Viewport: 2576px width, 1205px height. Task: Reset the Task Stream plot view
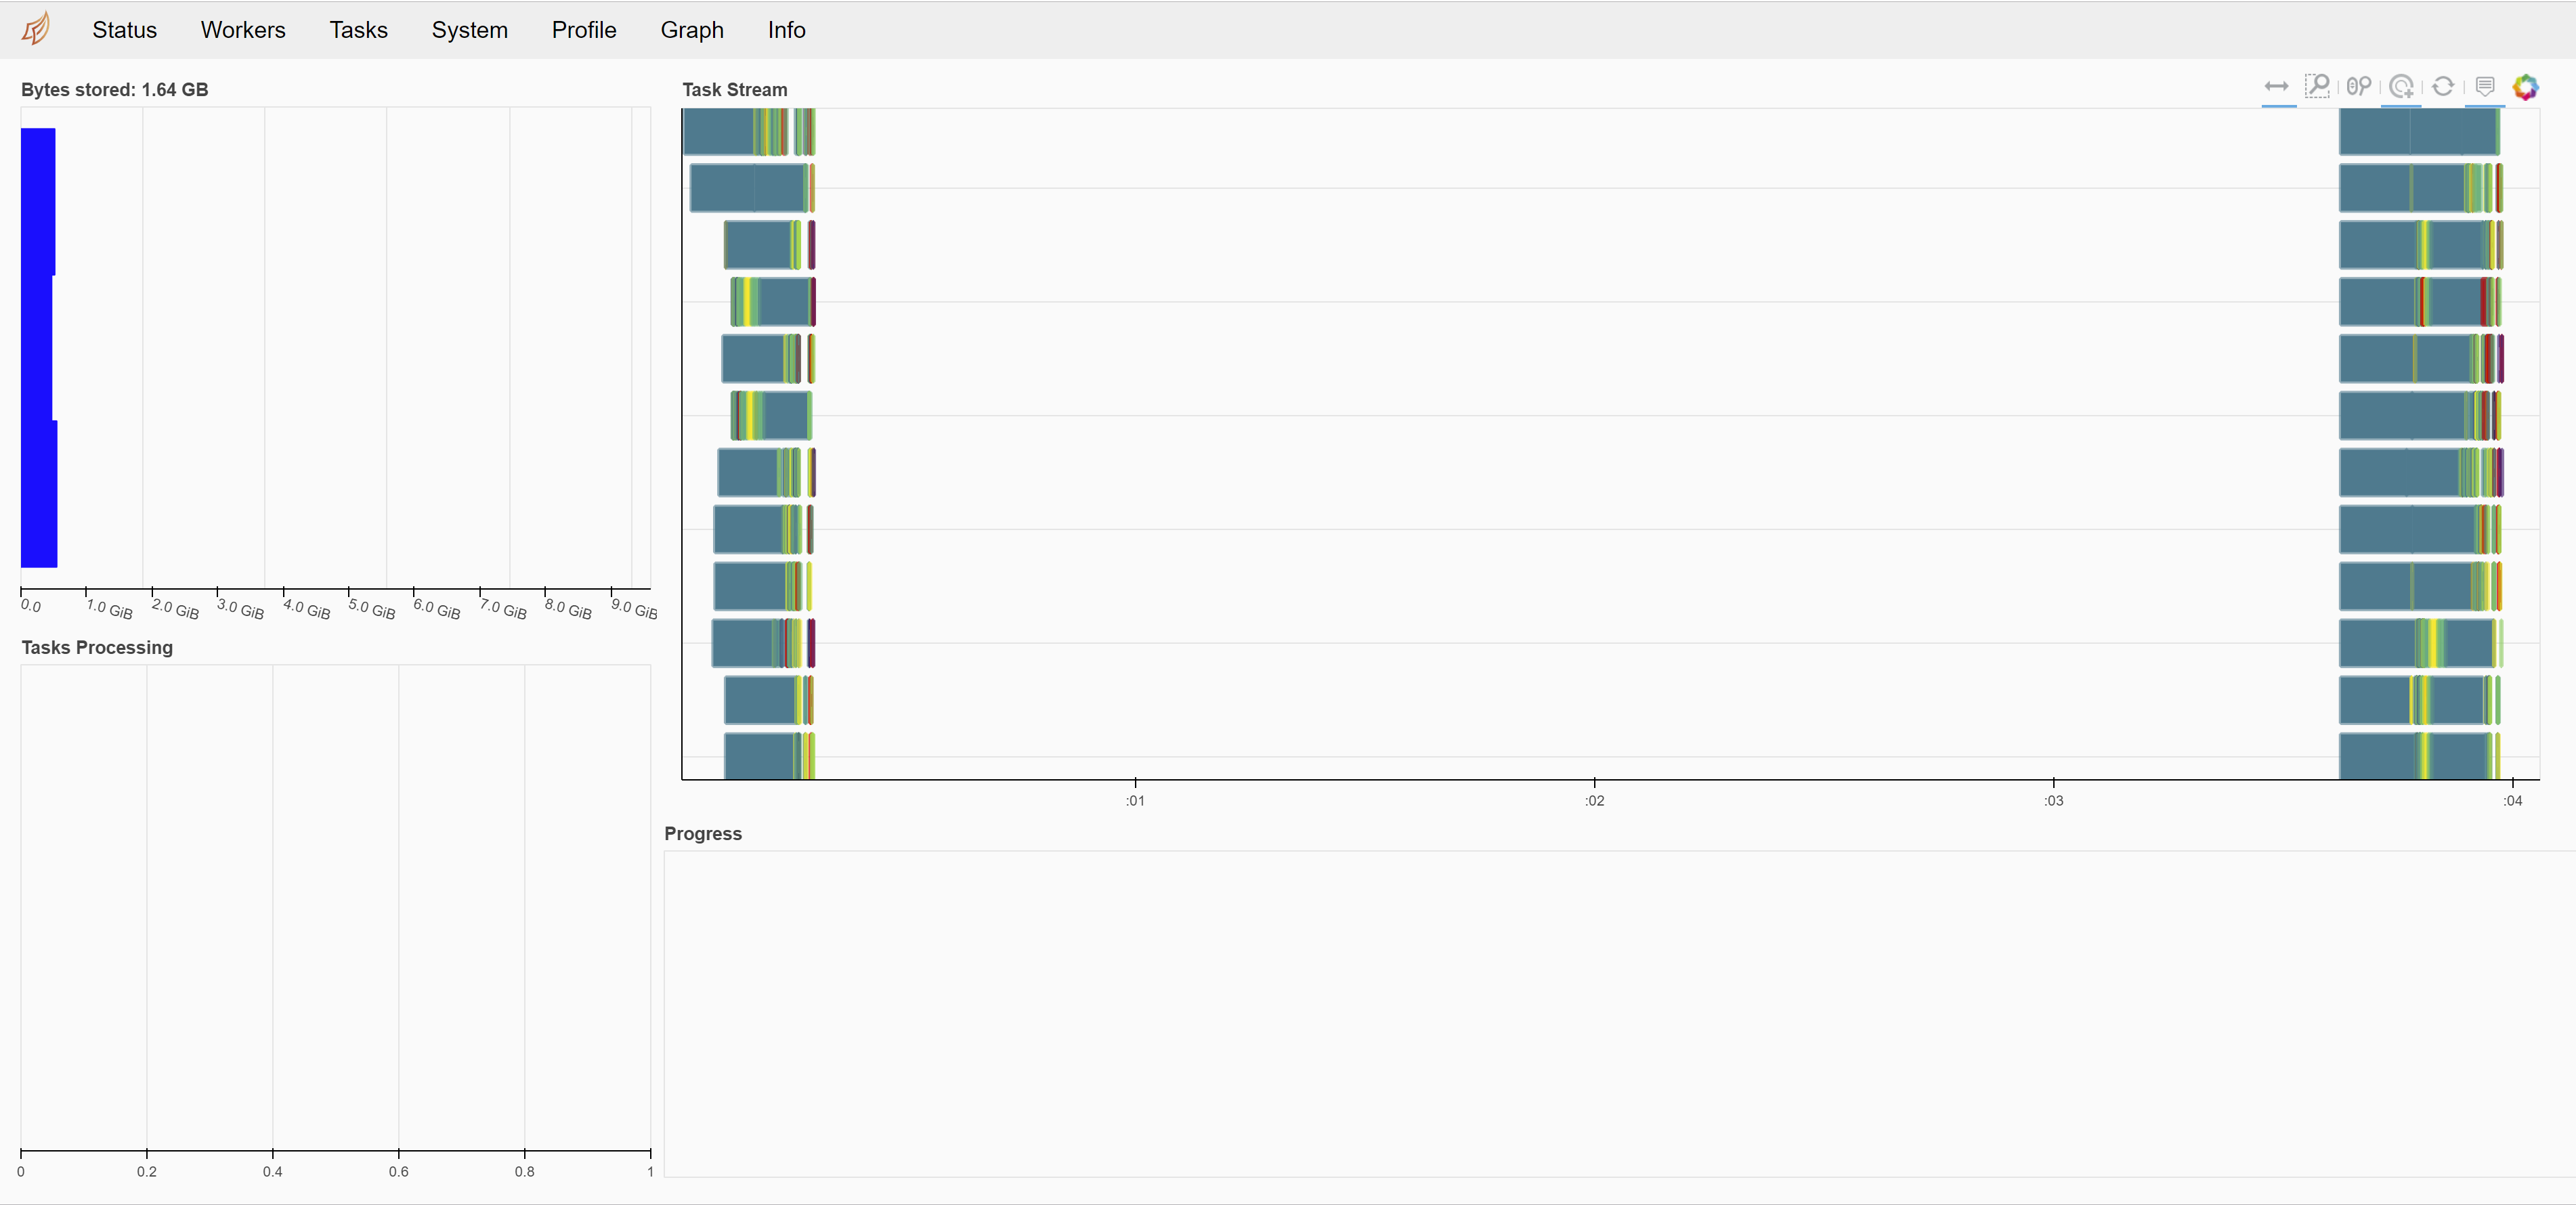(x=2442, y=87)
